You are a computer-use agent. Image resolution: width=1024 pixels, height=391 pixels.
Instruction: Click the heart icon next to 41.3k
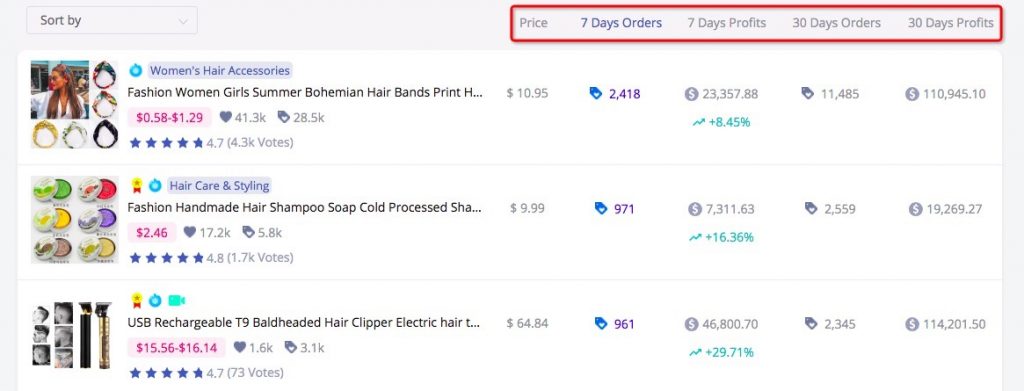click(x=226, y=117)
